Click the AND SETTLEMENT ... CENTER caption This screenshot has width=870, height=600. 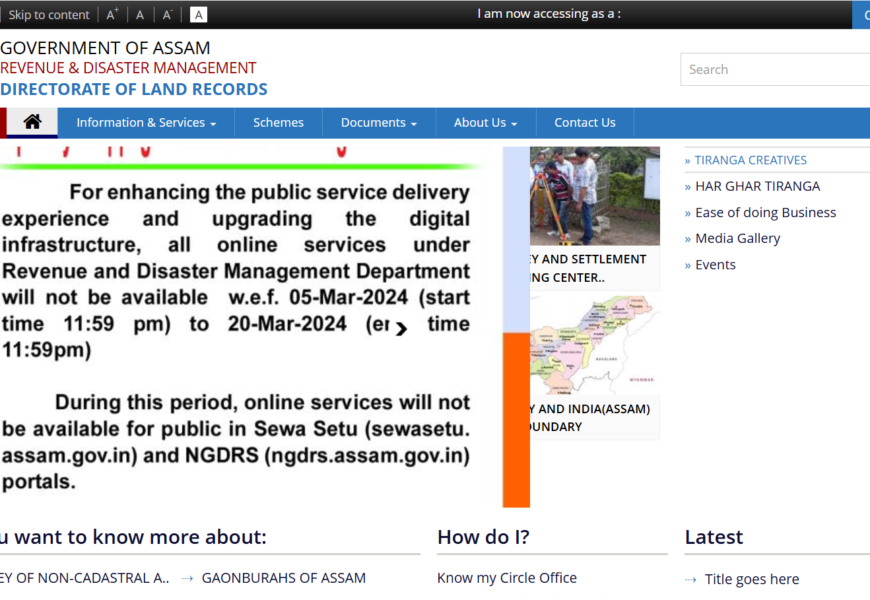click(x=589, y=268)
